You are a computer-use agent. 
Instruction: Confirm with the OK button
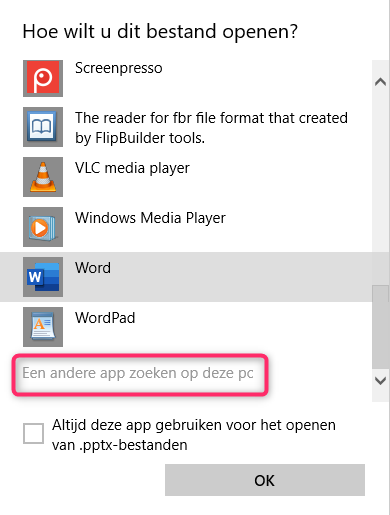click(265, 480)
